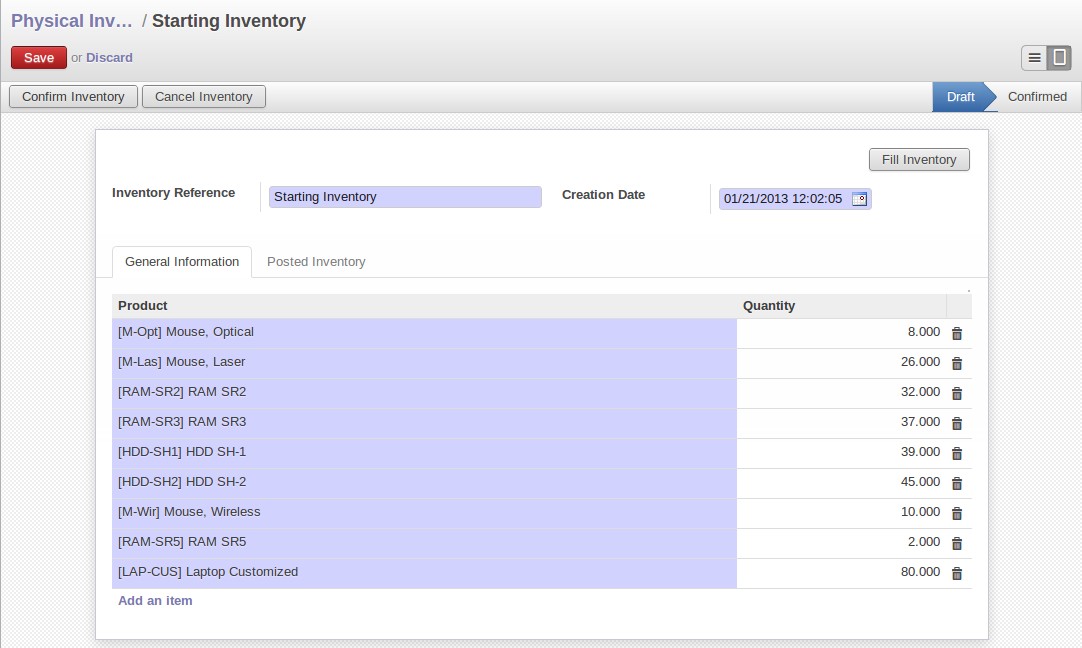The height and width of the screenshot is (648, 1082).
Task: Remove the RAM SR2 line item
Action: [956, 393]
